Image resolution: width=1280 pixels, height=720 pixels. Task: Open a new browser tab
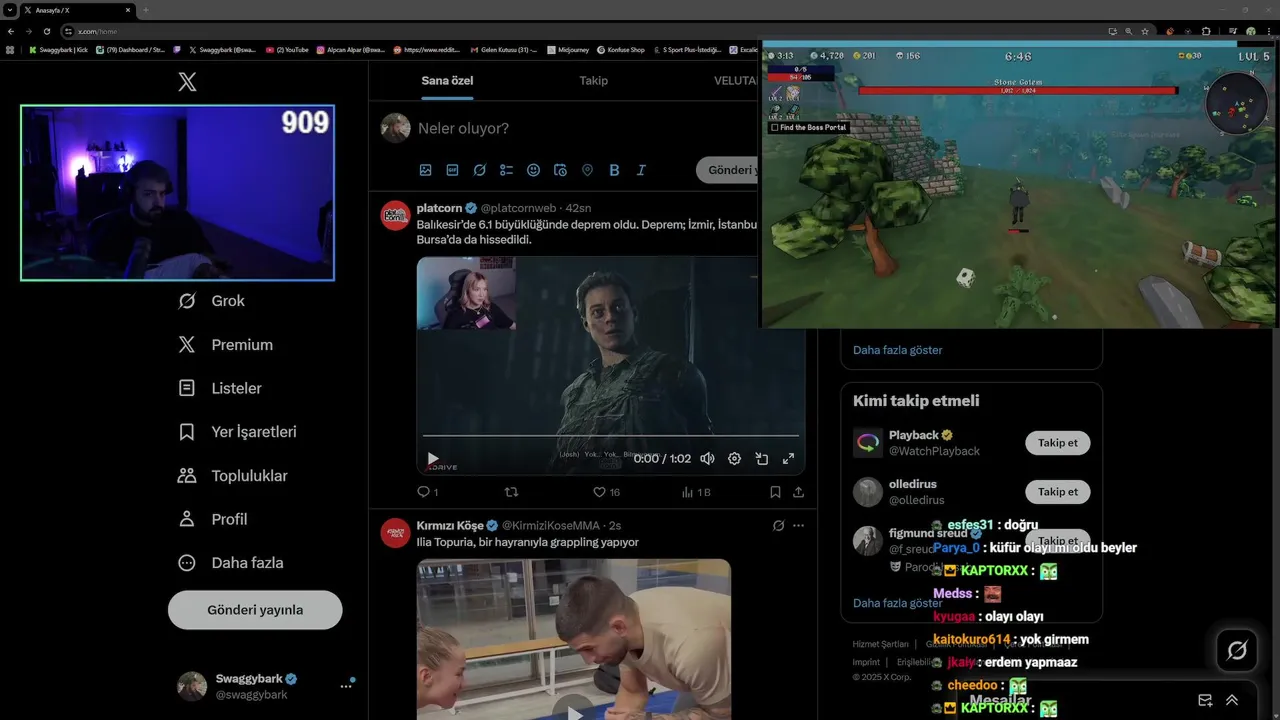tap(146, 10)
